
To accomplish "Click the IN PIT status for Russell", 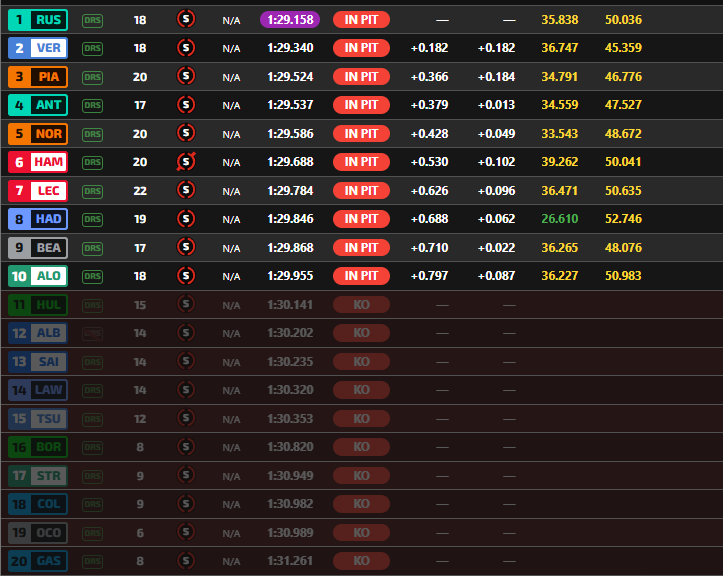I will pyautogui.click(x=361, y=19).
